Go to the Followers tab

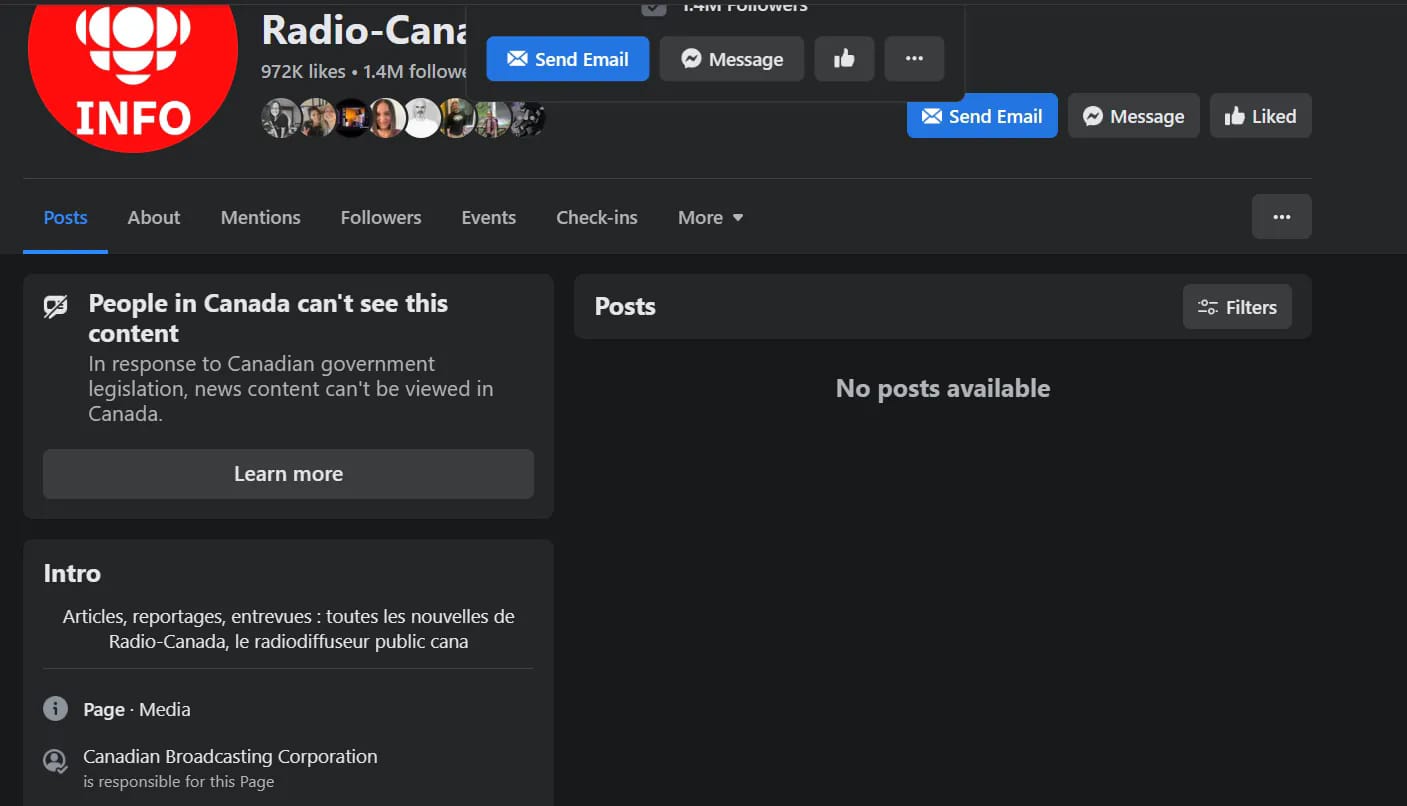coord(381,217)
